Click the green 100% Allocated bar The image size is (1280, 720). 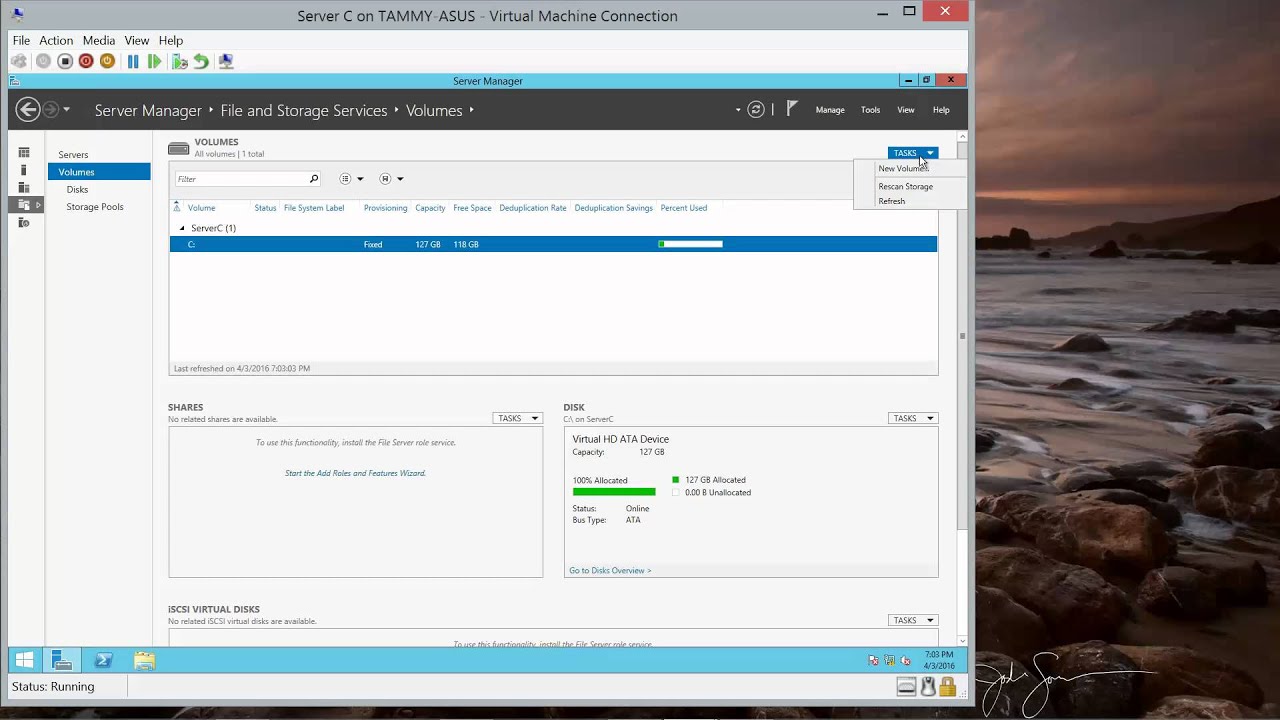[614, 492]
